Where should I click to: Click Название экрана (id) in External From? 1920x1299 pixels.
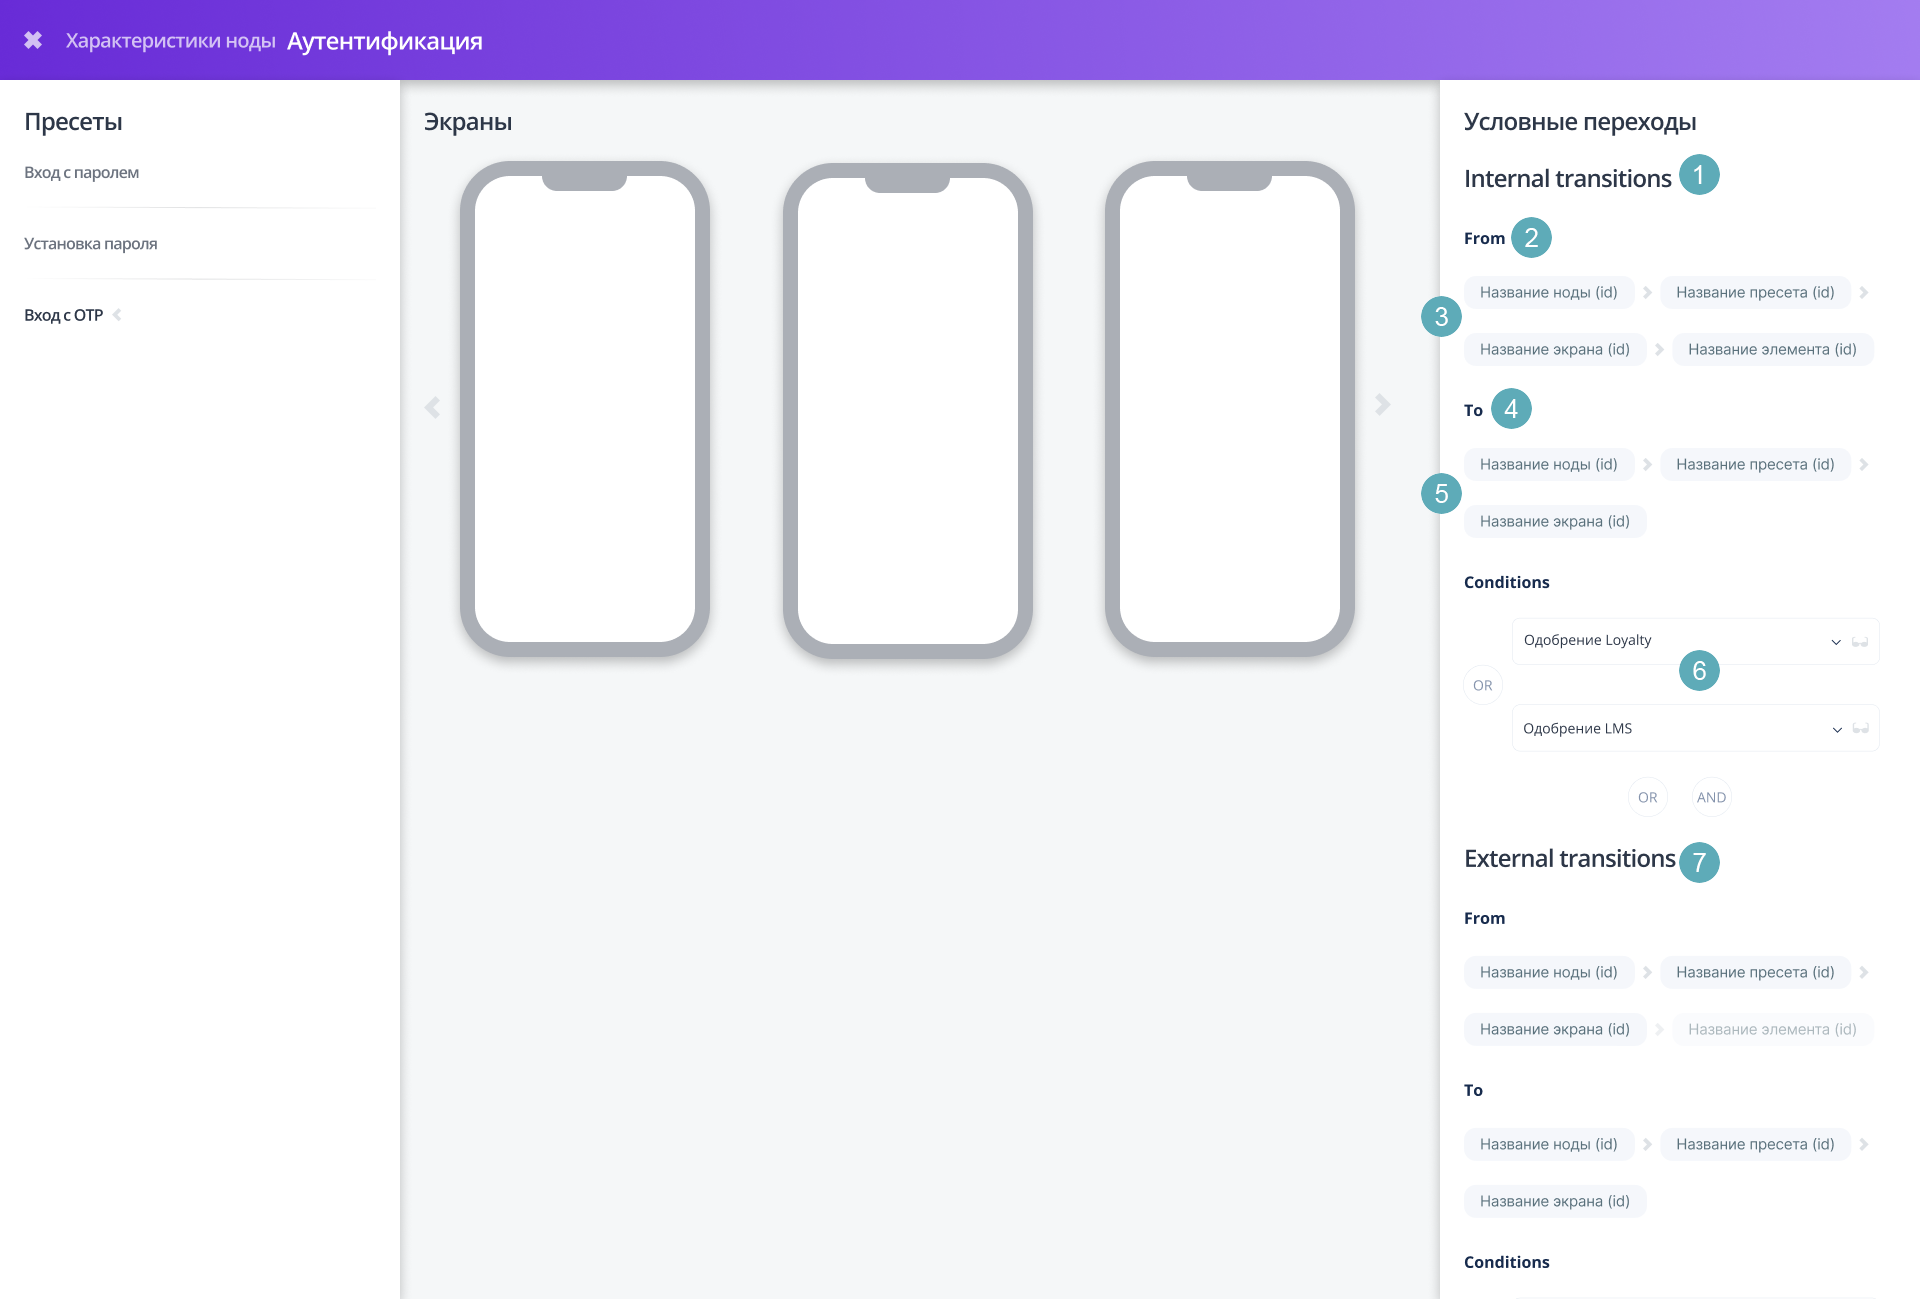click(1555, 1030)
